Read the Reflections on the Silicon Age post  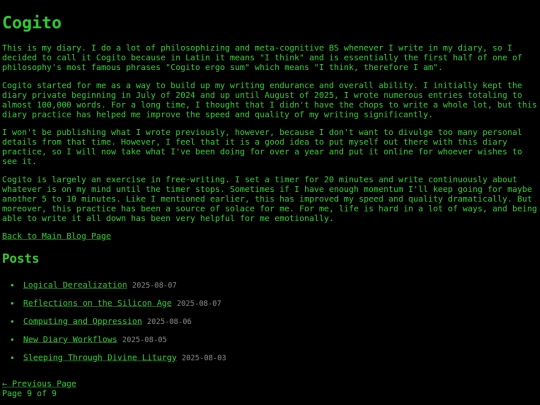(97, 303)
